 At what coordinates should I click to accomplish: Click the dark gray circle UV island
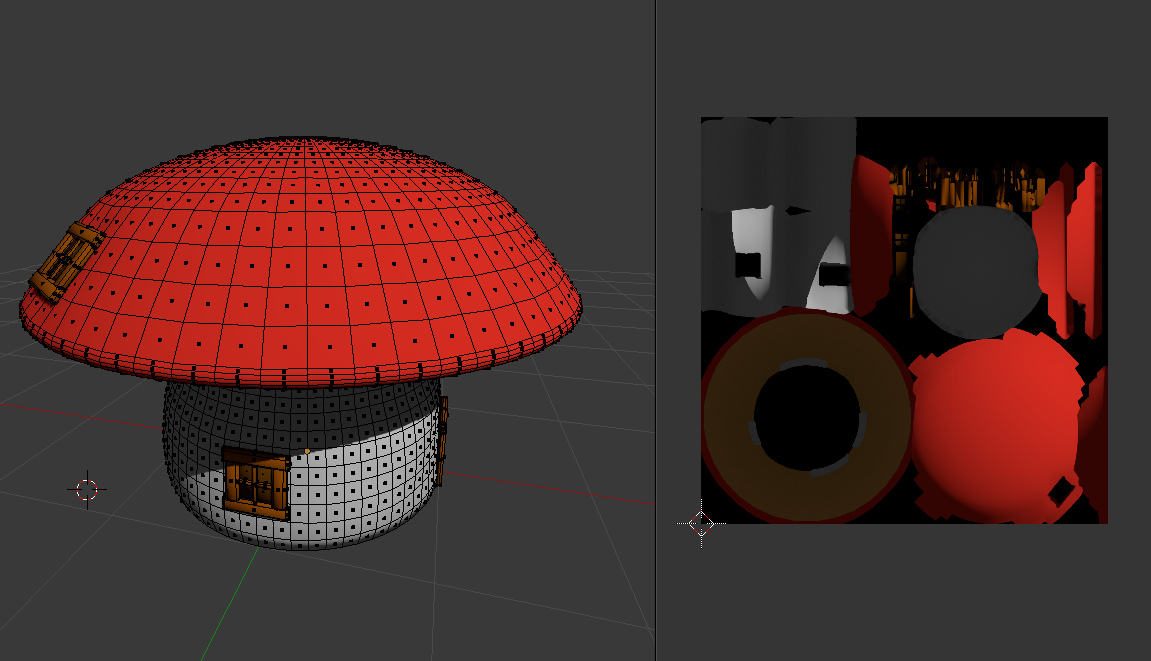(x=976, y=272)
